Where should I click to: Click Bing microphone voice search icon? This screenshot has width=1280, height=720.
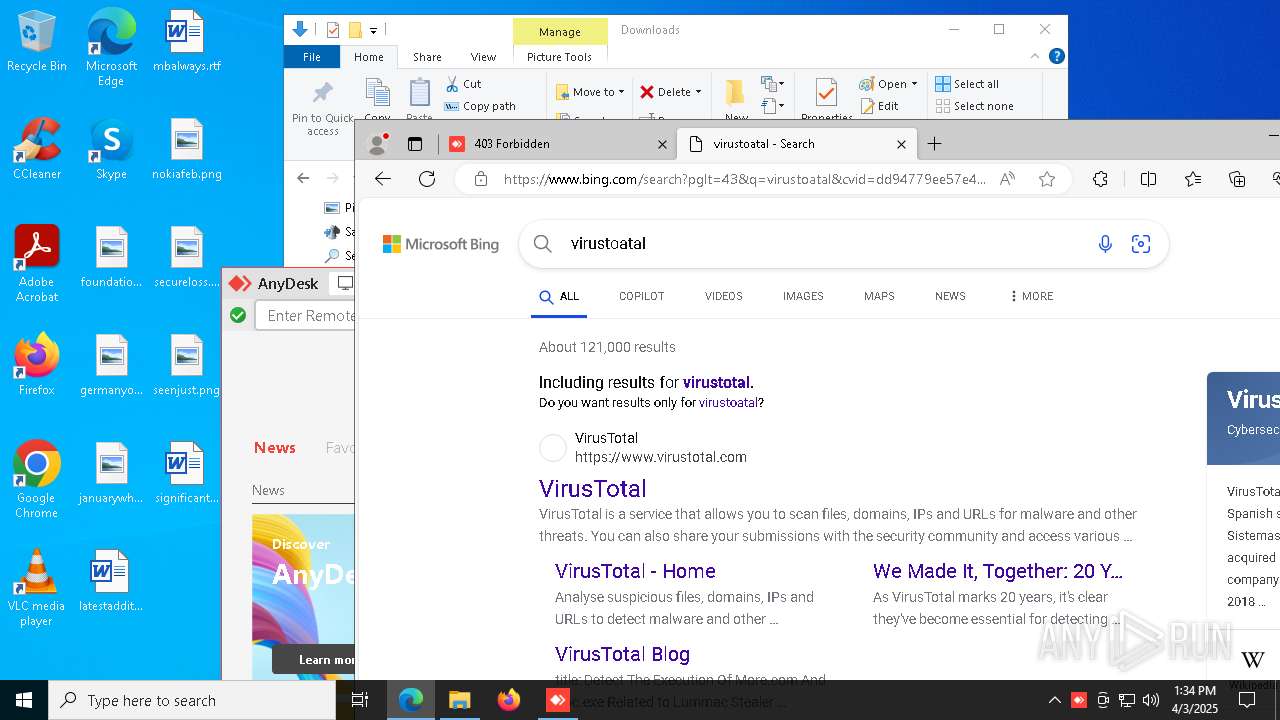coord(1105,244)
